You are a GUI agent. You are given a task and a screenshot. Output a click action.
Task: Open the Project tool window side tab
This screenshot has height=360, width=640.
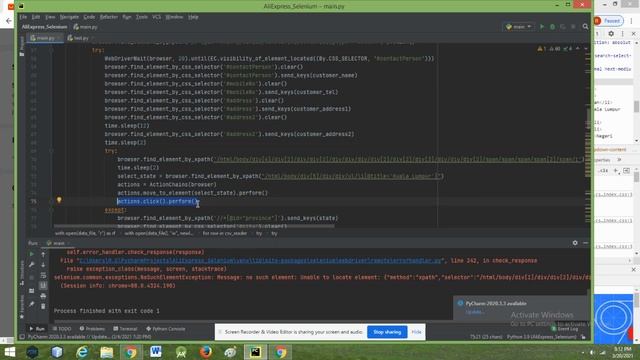coord(22,46)
